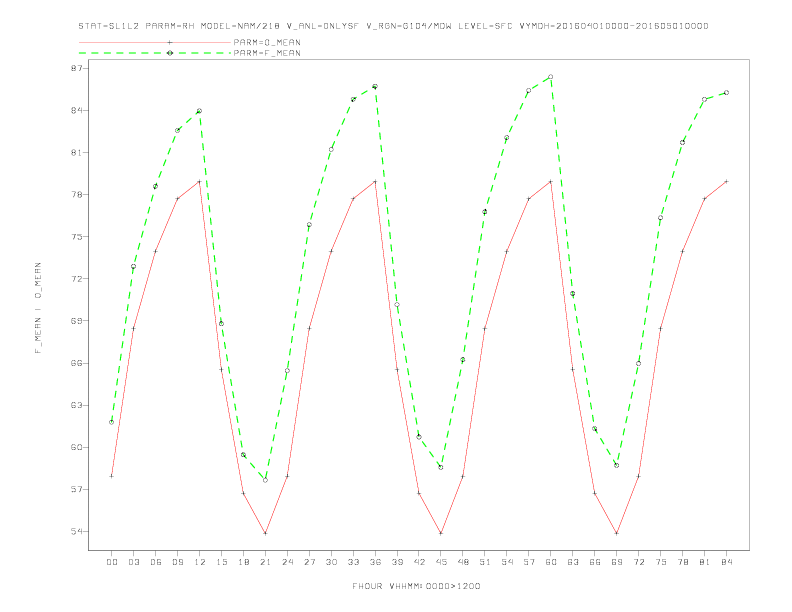This screenshot has width=792, height=612.
Task: Click y-axis tick label 72
Action: (77, 279)
